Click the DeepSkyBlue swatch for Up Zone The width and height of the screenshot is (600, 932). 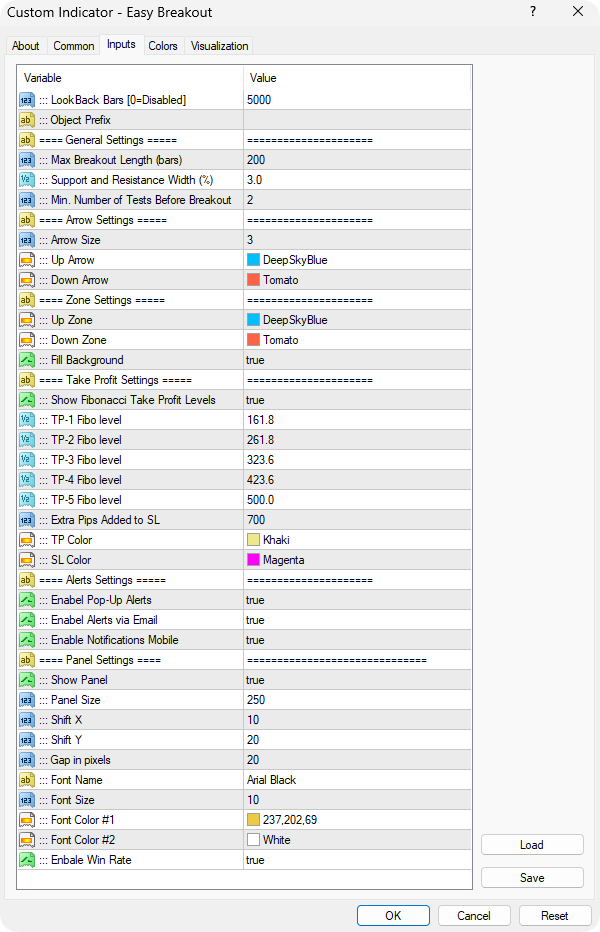253,320
